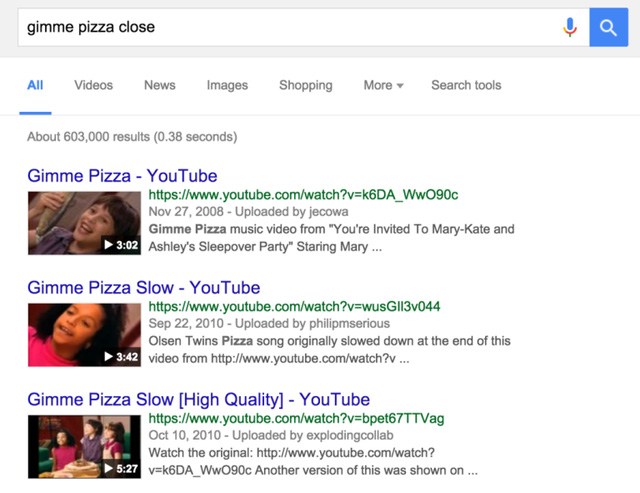This screenshot has height=493, width=640.
Task: Open the 'Gimme Pizza - YouTube' result link
Action: coord(122,176)
